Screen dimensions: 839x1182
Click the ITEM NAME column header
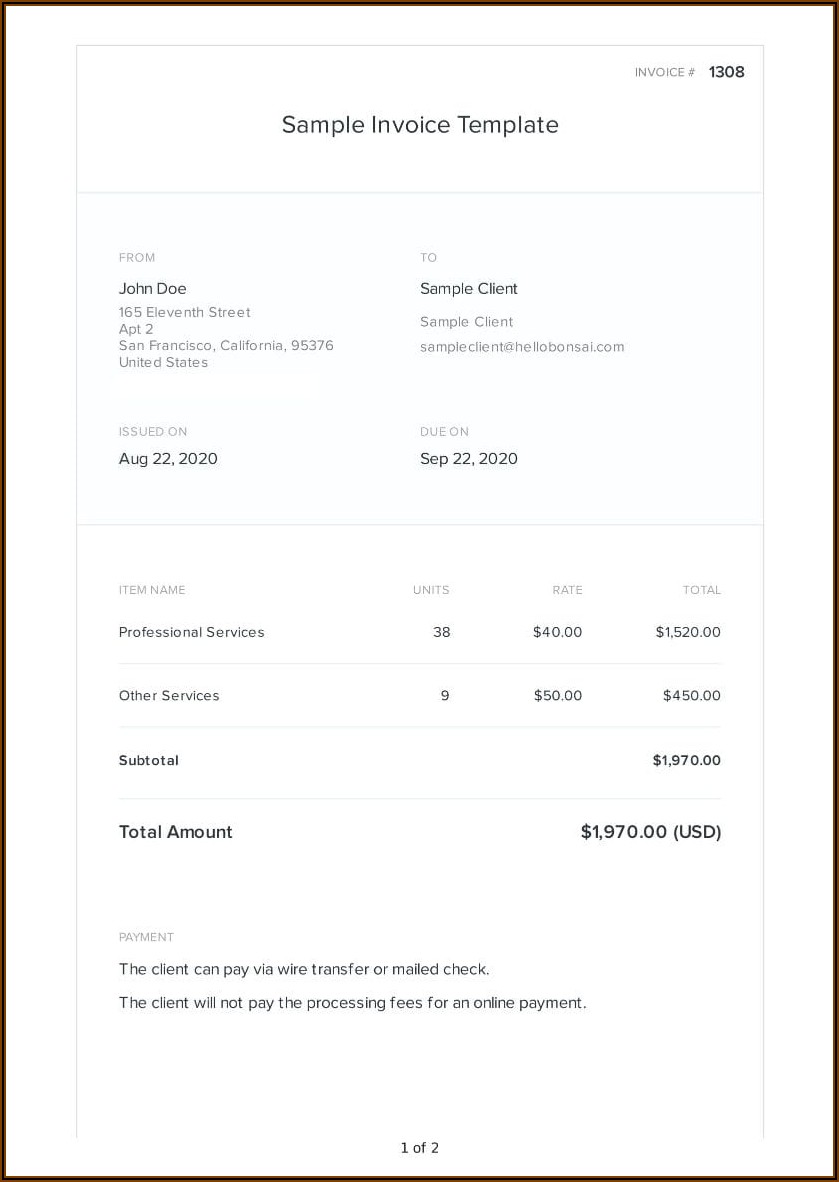pos(152,590)
